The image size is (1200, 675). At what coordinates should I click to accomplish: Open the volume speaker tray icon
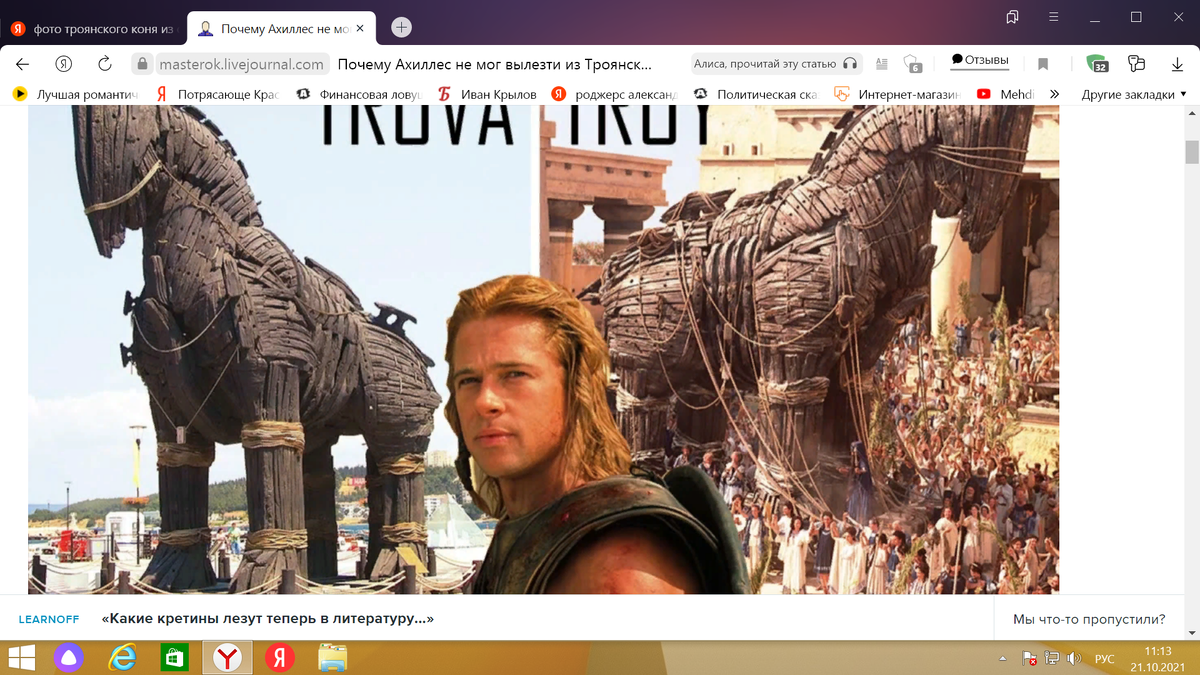pos(1074,659)
